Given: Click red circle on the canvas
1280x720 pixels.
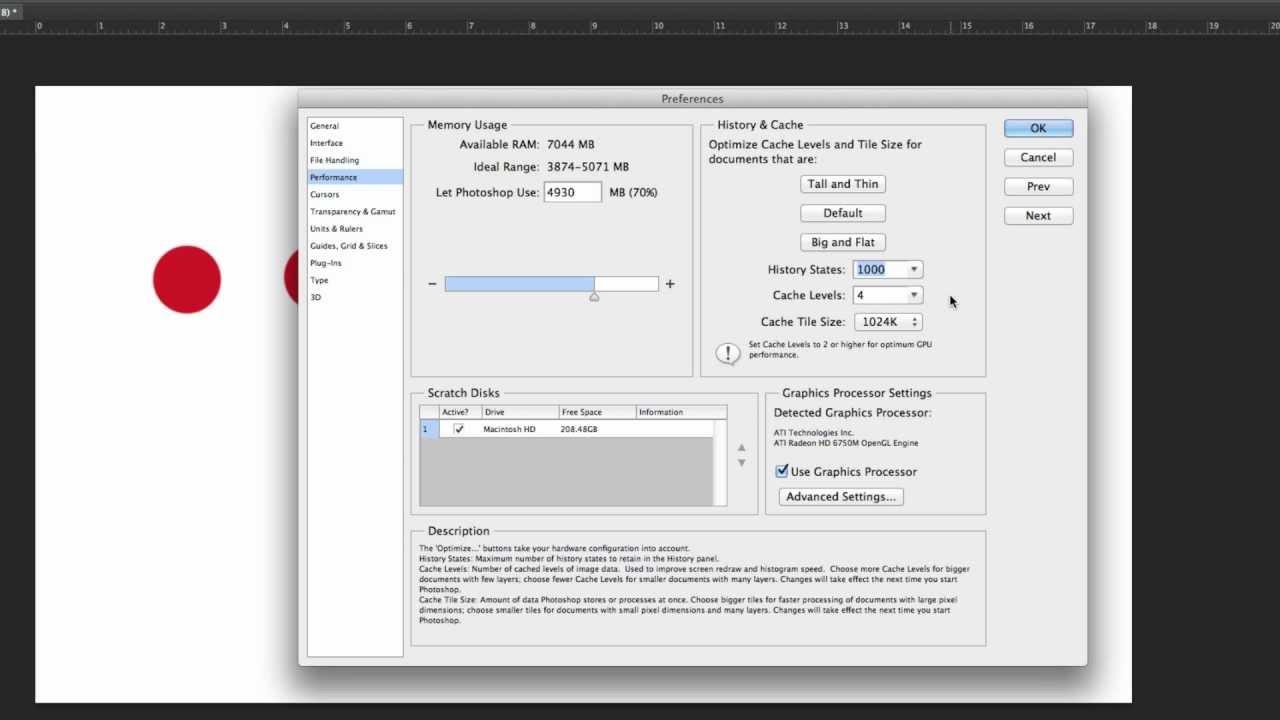Looking at the screenshot, I should 186,279.
